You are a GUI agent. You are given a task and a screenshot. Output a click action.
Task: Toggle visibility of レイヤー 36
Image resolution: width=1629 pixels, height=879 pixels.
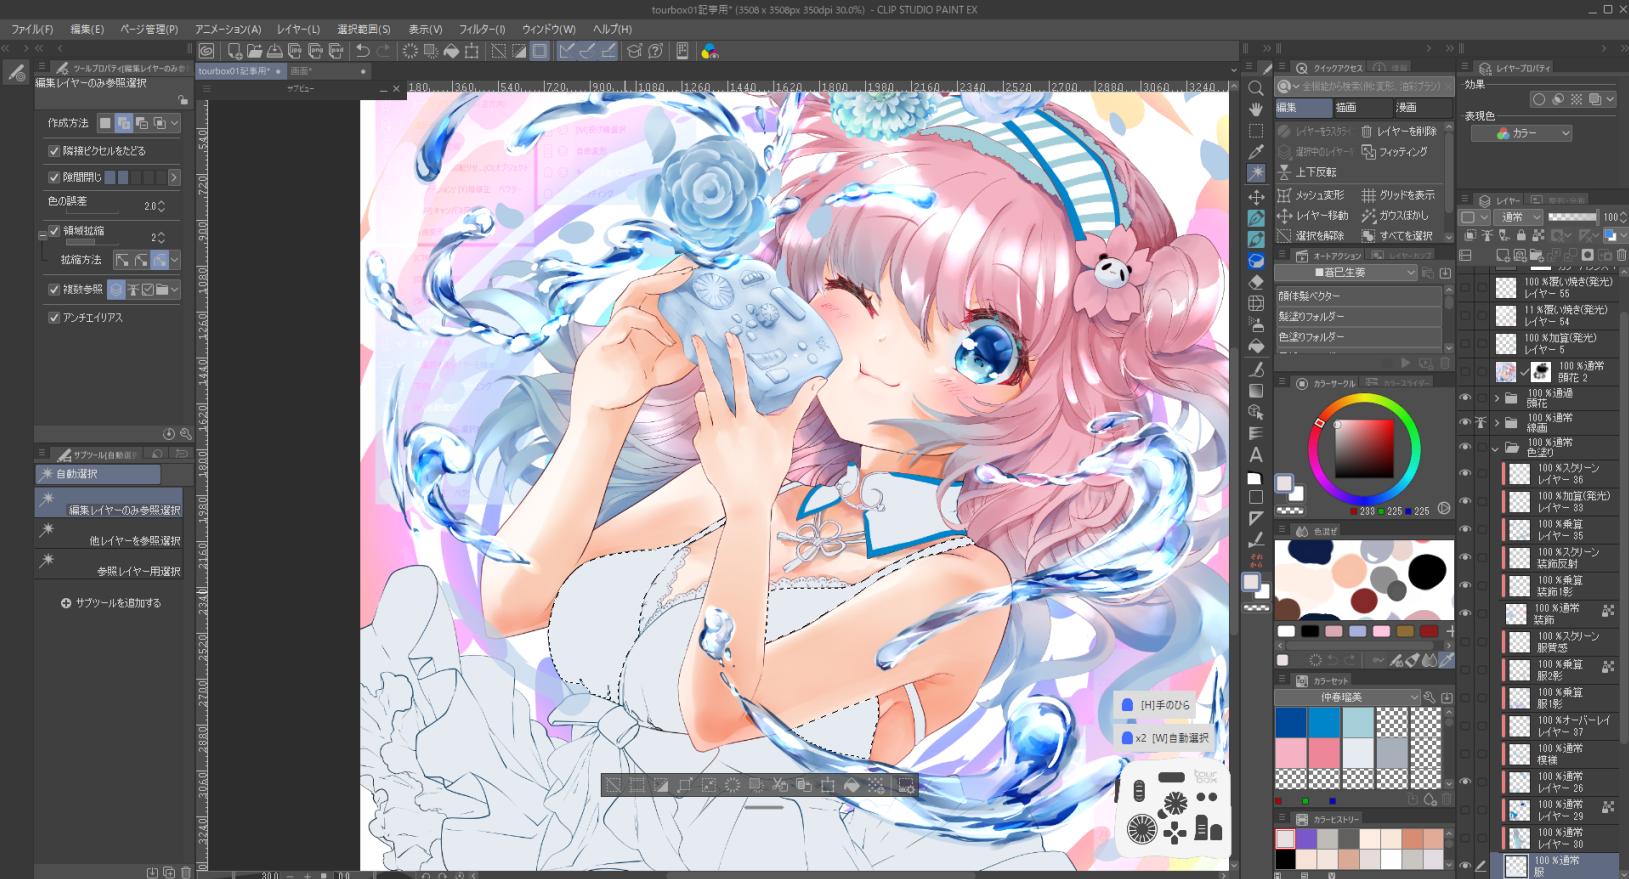[x=1465, y=474]
